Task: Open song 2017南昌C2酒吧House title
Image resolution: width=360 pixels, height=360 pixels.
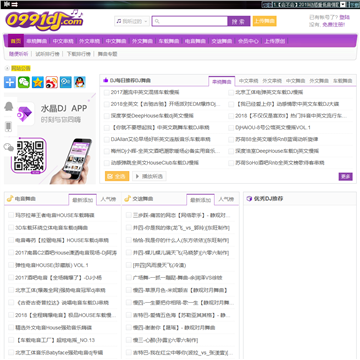Action: pos(66,253)
